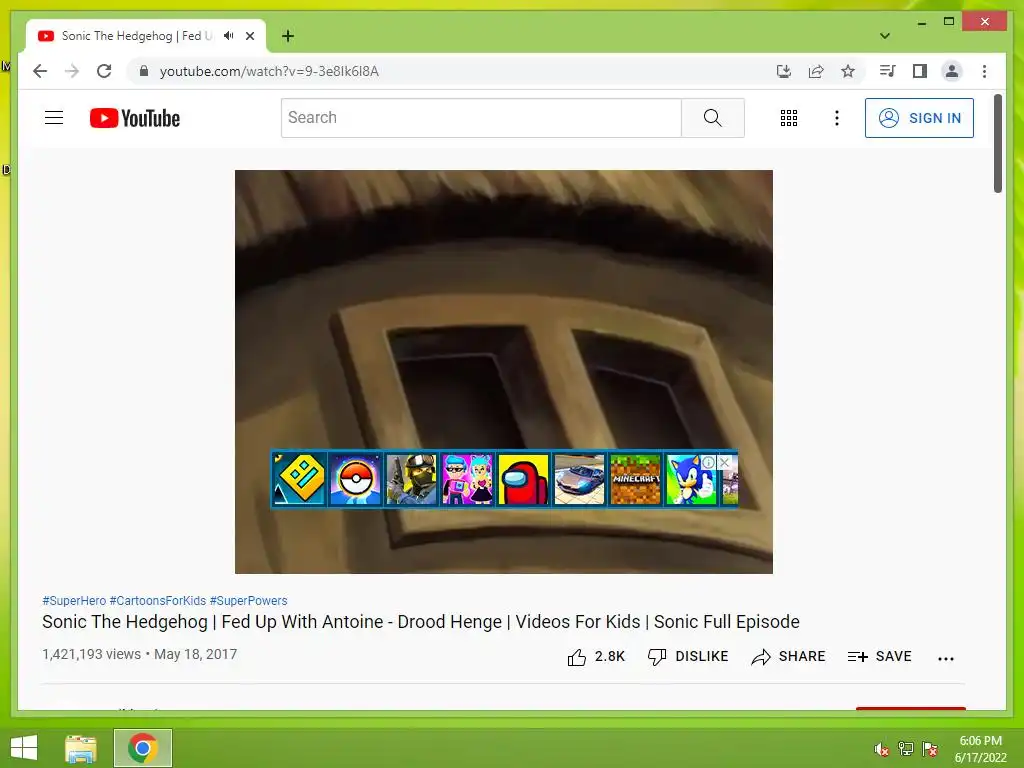This screenshot has width=1024, height=768.
Task: Click the search magnifier button
Action: point(712,118)
